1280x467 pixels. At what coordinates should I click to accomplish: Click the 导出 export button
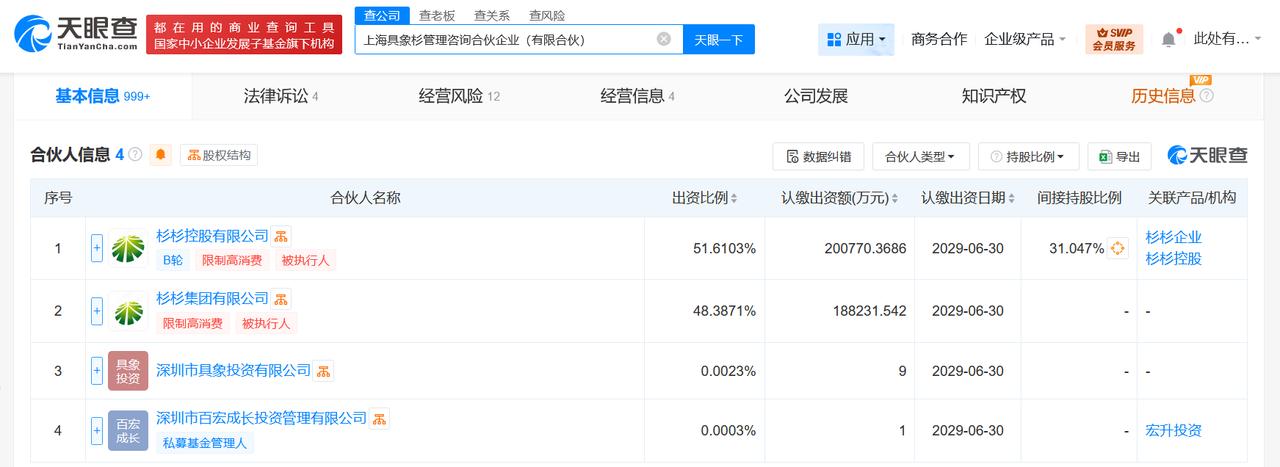coord(1119,157)
